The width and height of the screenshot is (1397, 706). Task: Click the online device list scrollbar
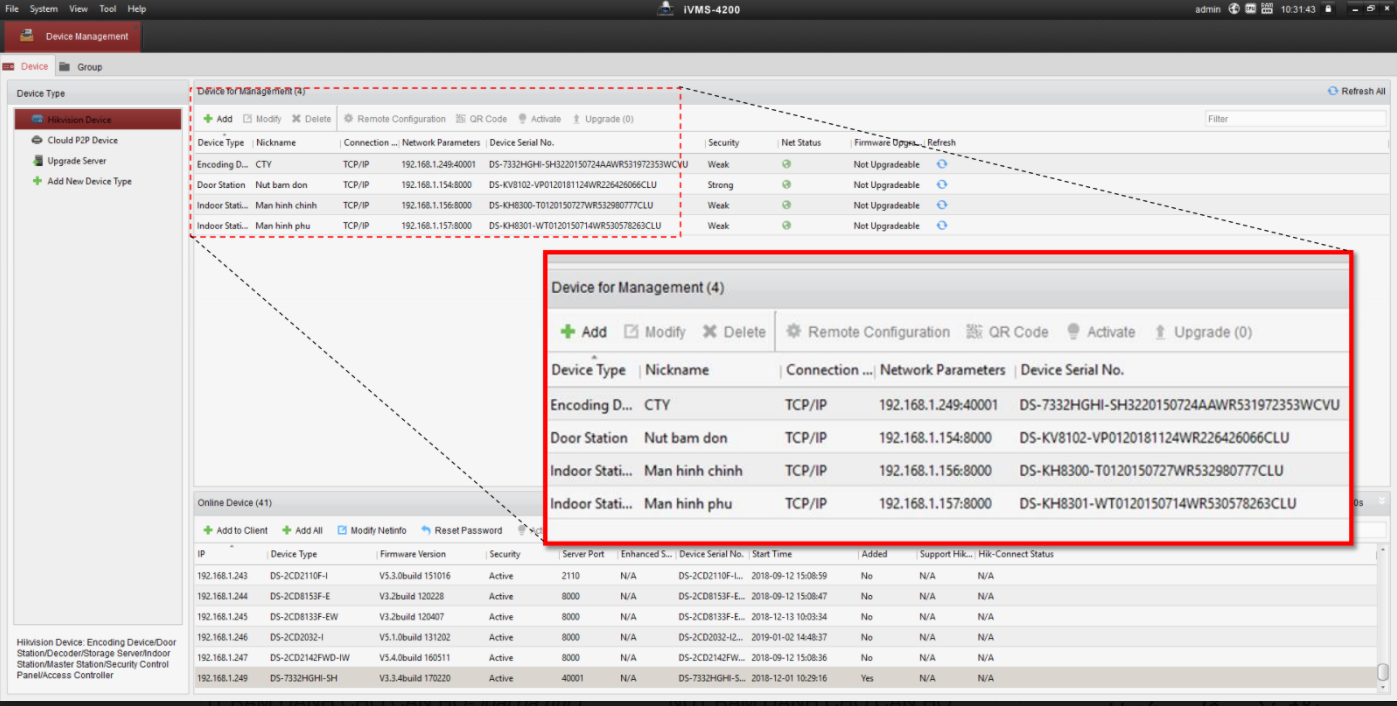point(1383,672)
